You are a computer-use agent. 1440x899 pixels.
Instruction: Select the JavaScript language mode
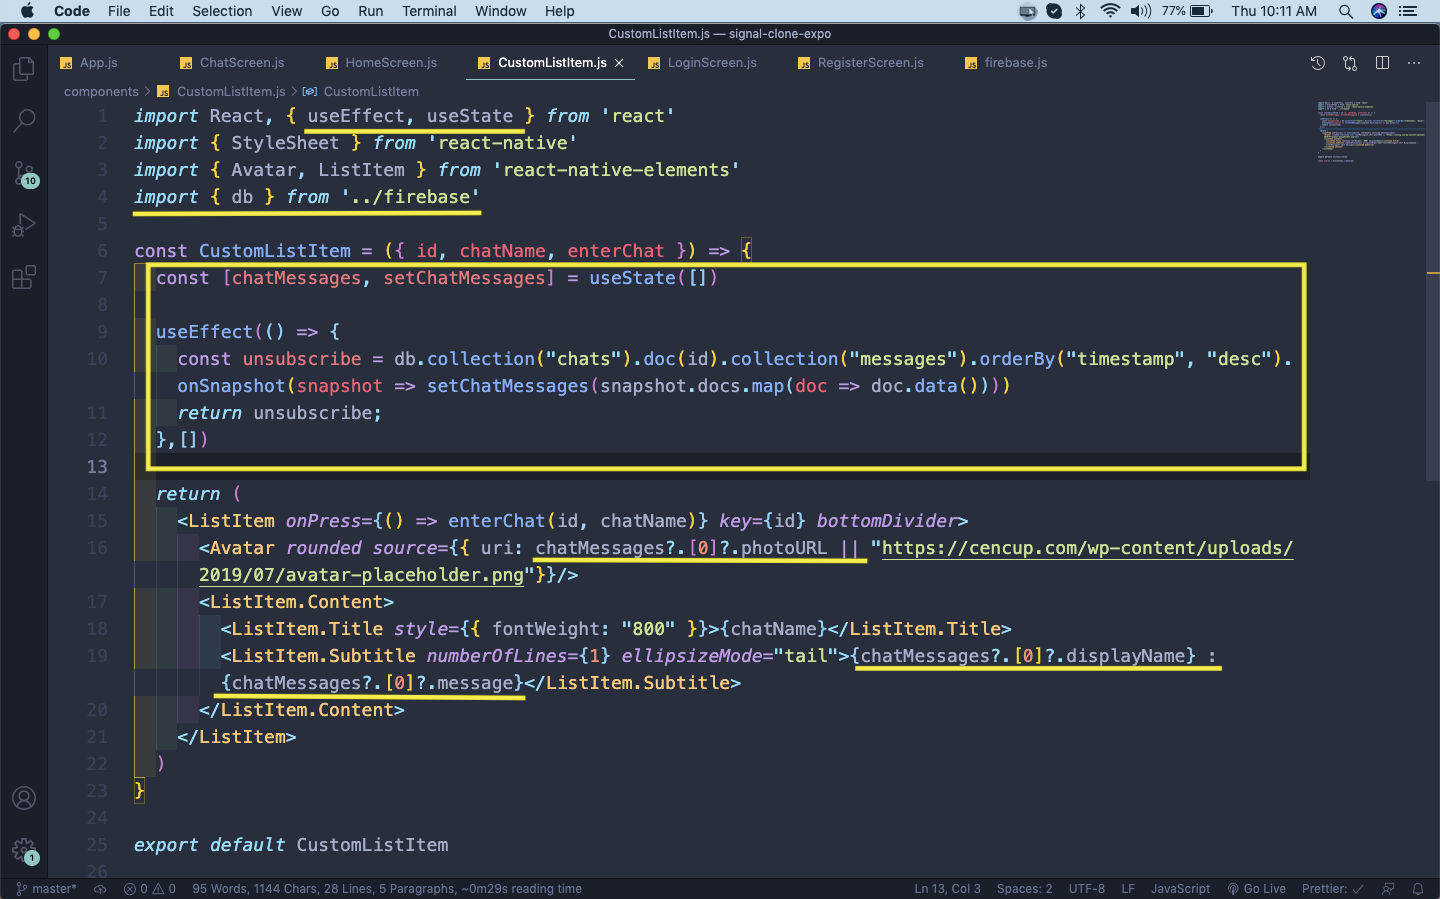tap(1180, 889)
